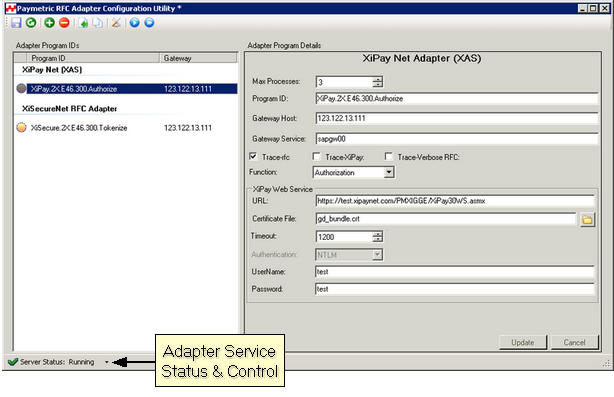The width and height of the screenshot is (614, 397).
Task: Enable the Trace-XiPay checkbox
Action: (x=316, y=157)
